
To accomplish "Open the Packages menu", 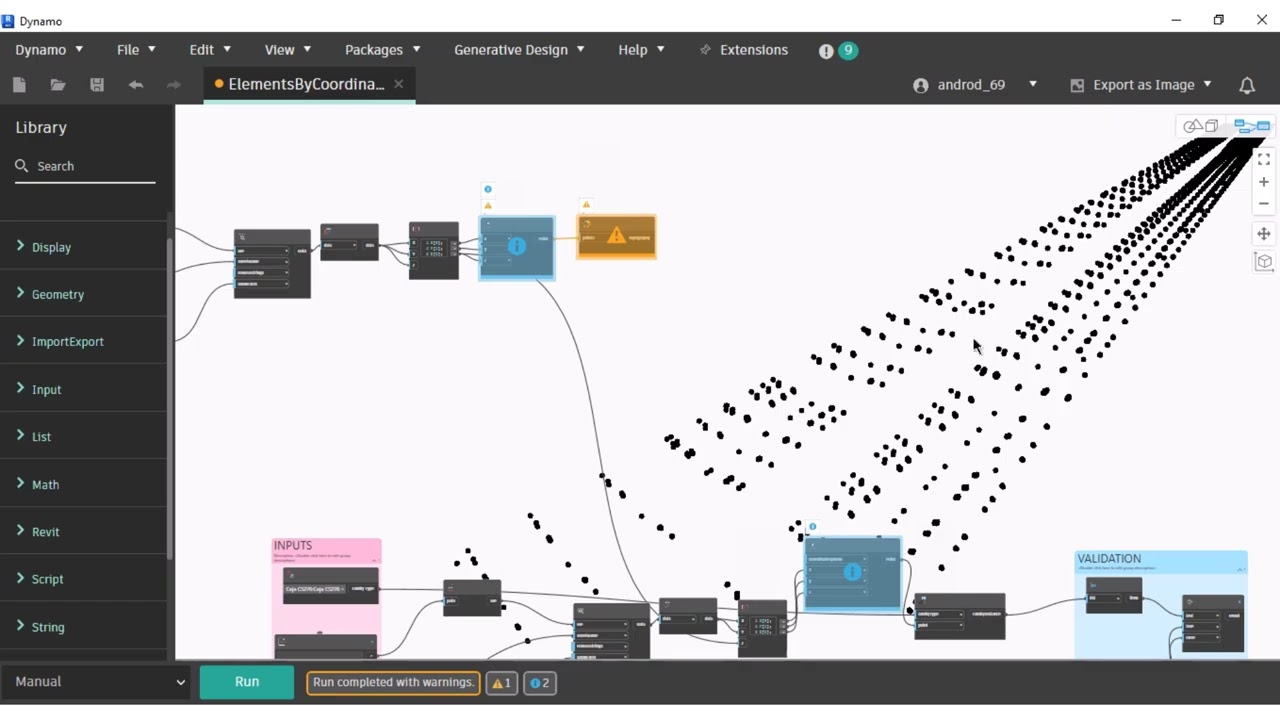I will tap(382, 50).
